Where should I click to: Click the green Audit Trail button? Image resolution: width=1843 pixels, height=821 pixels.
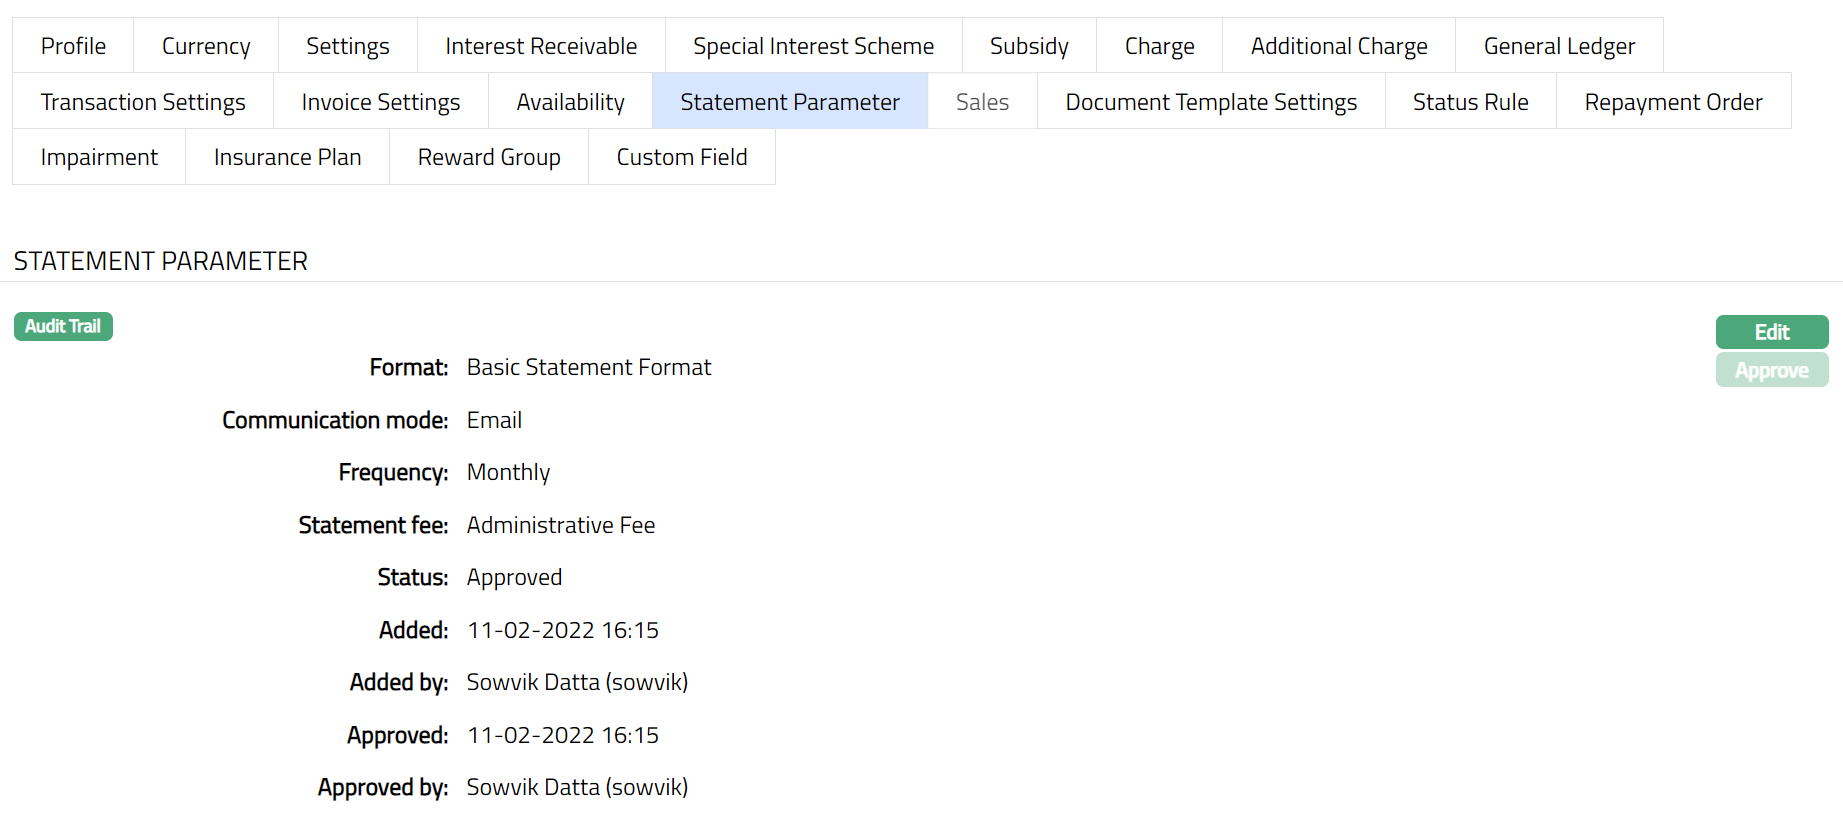click(x=63, y=326)
